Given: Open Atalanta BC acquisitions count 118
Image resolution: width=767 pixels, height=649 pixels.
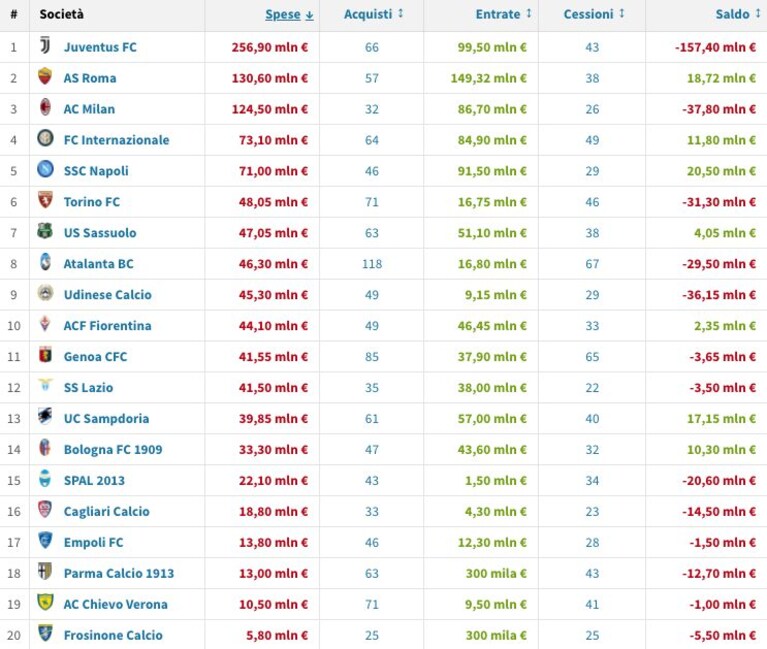Looking at the screenshot, I should [372, 264].
